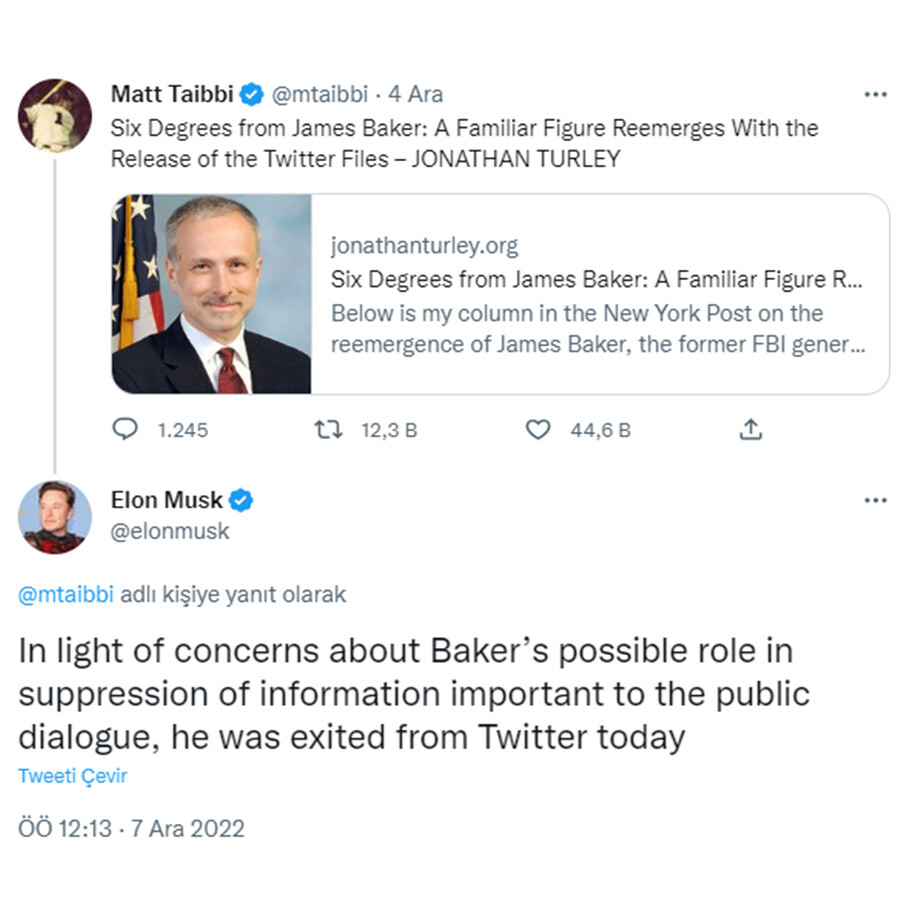This screenshot has height=900, width=900.
Task: Click the share icon under Taibbi's tweet
Action: pyautogui.click(x=751, y=429)
